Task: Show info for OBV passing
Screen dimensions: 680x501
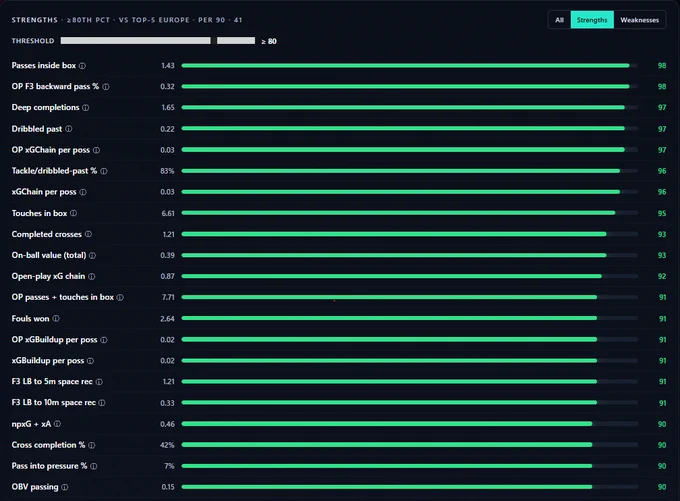Action: tap(65, 487)
